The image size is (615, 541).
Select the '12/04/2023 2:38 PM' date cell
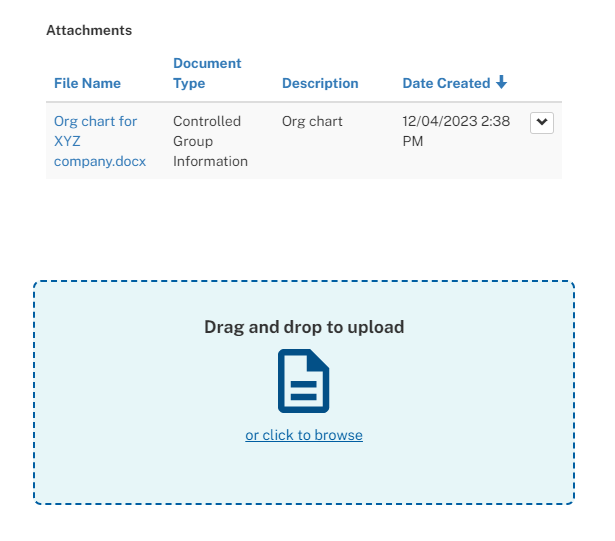click(x=456, y=131)
